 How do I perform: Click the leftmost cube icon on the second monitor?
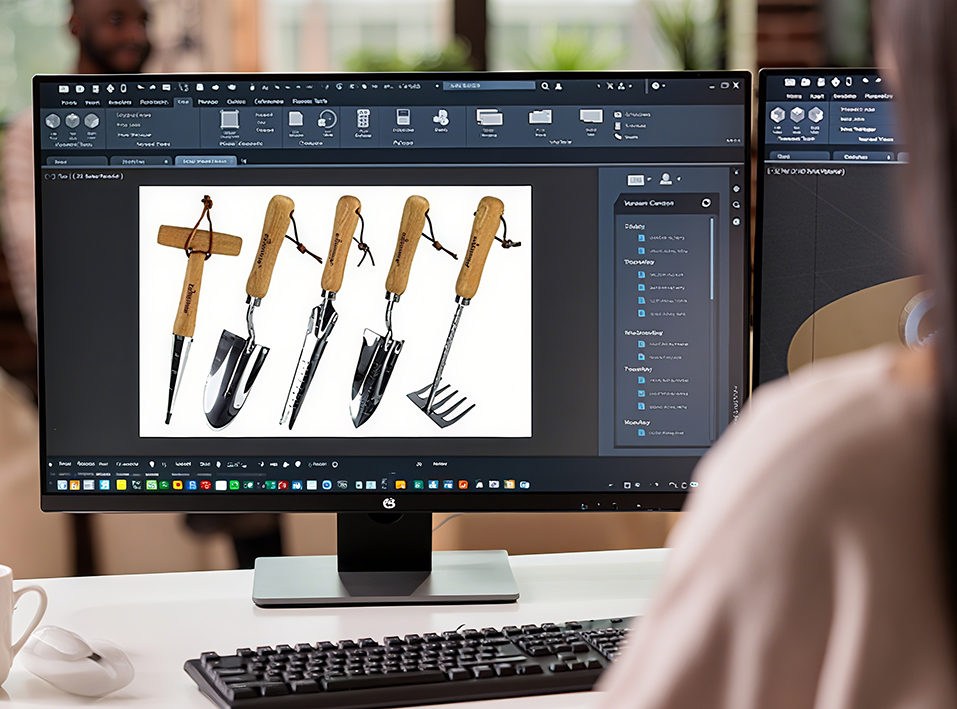coord(778,115)
